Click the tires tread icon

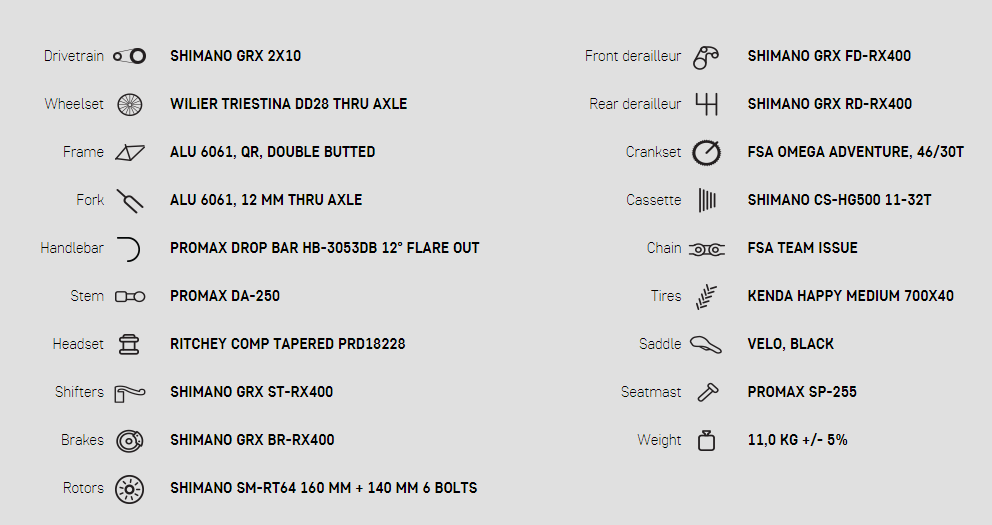[x=707, y=296]
